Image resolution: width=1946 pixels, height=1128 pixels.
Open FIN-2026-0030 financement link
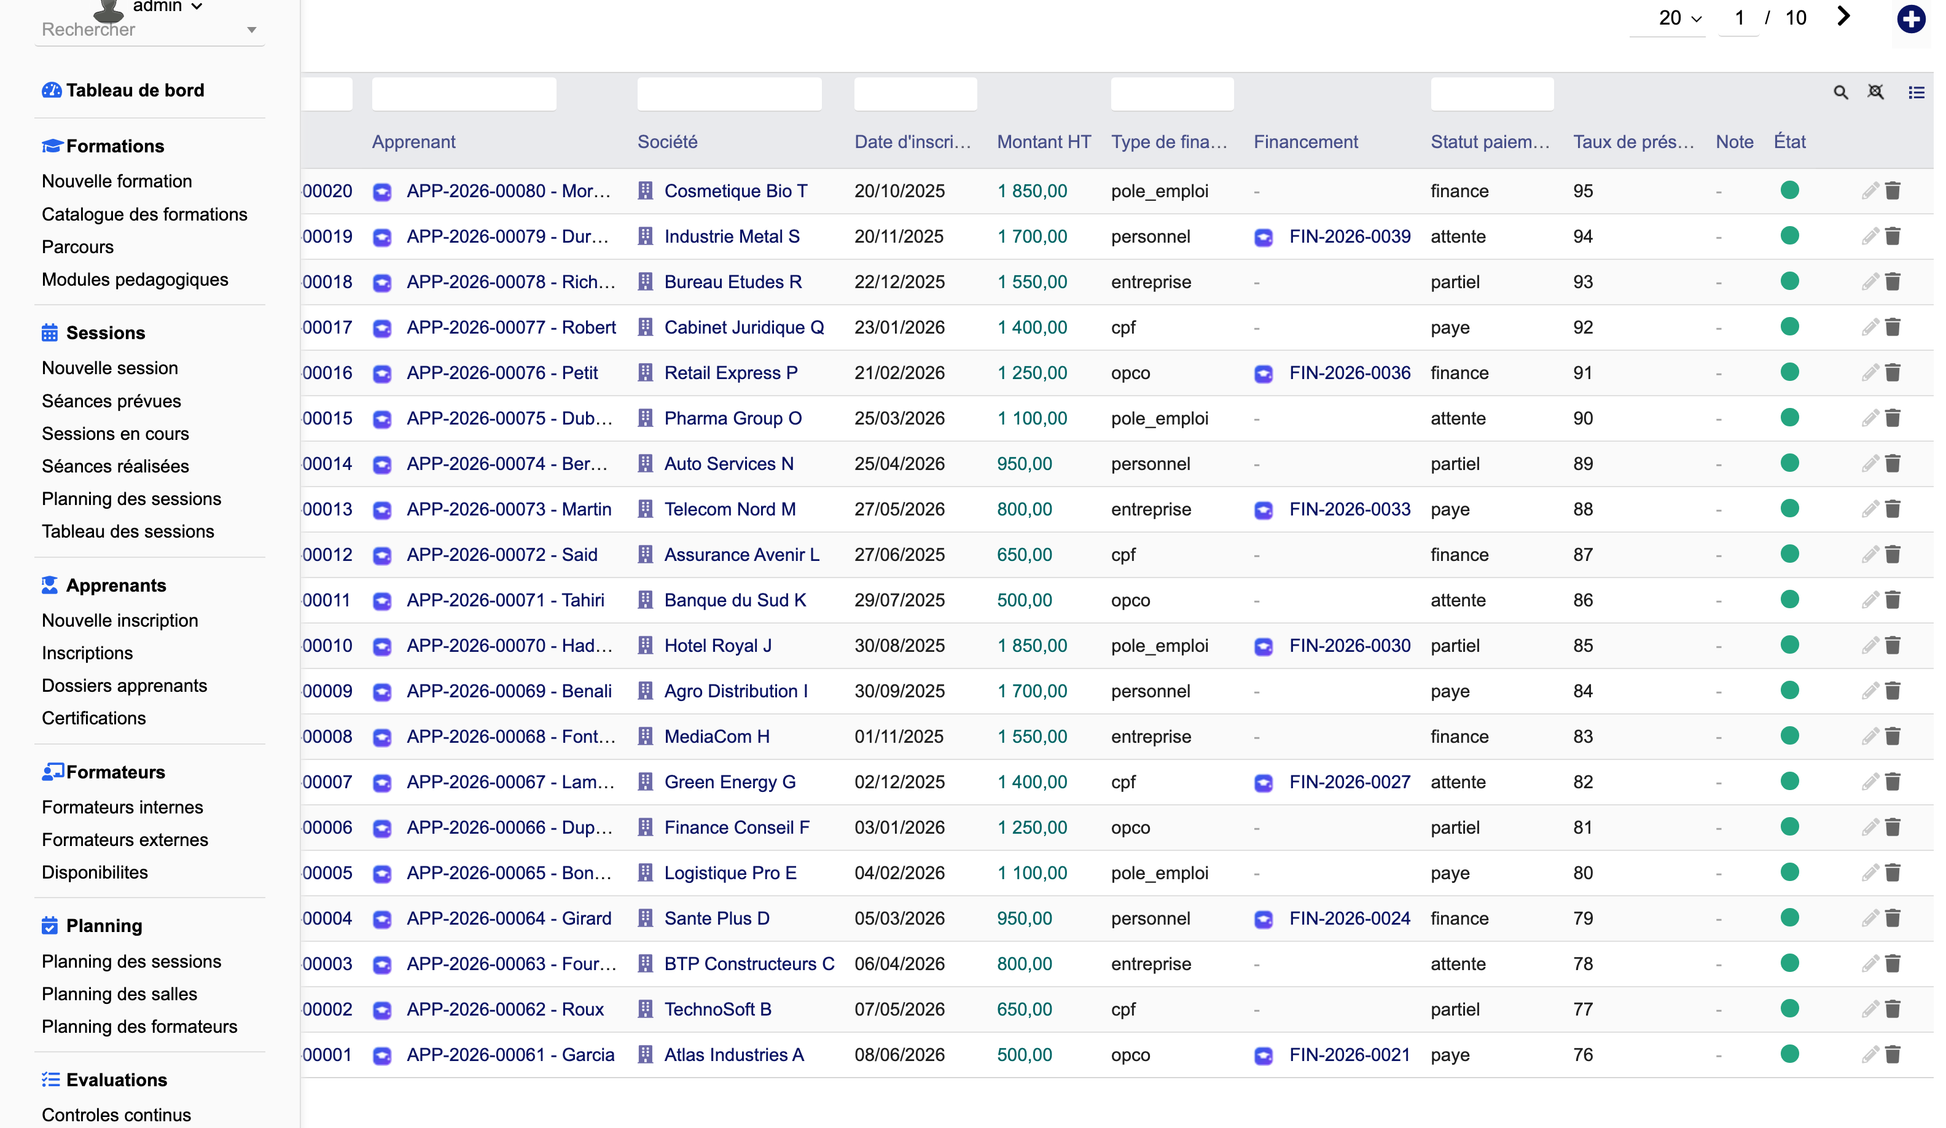coord(1349,646)
